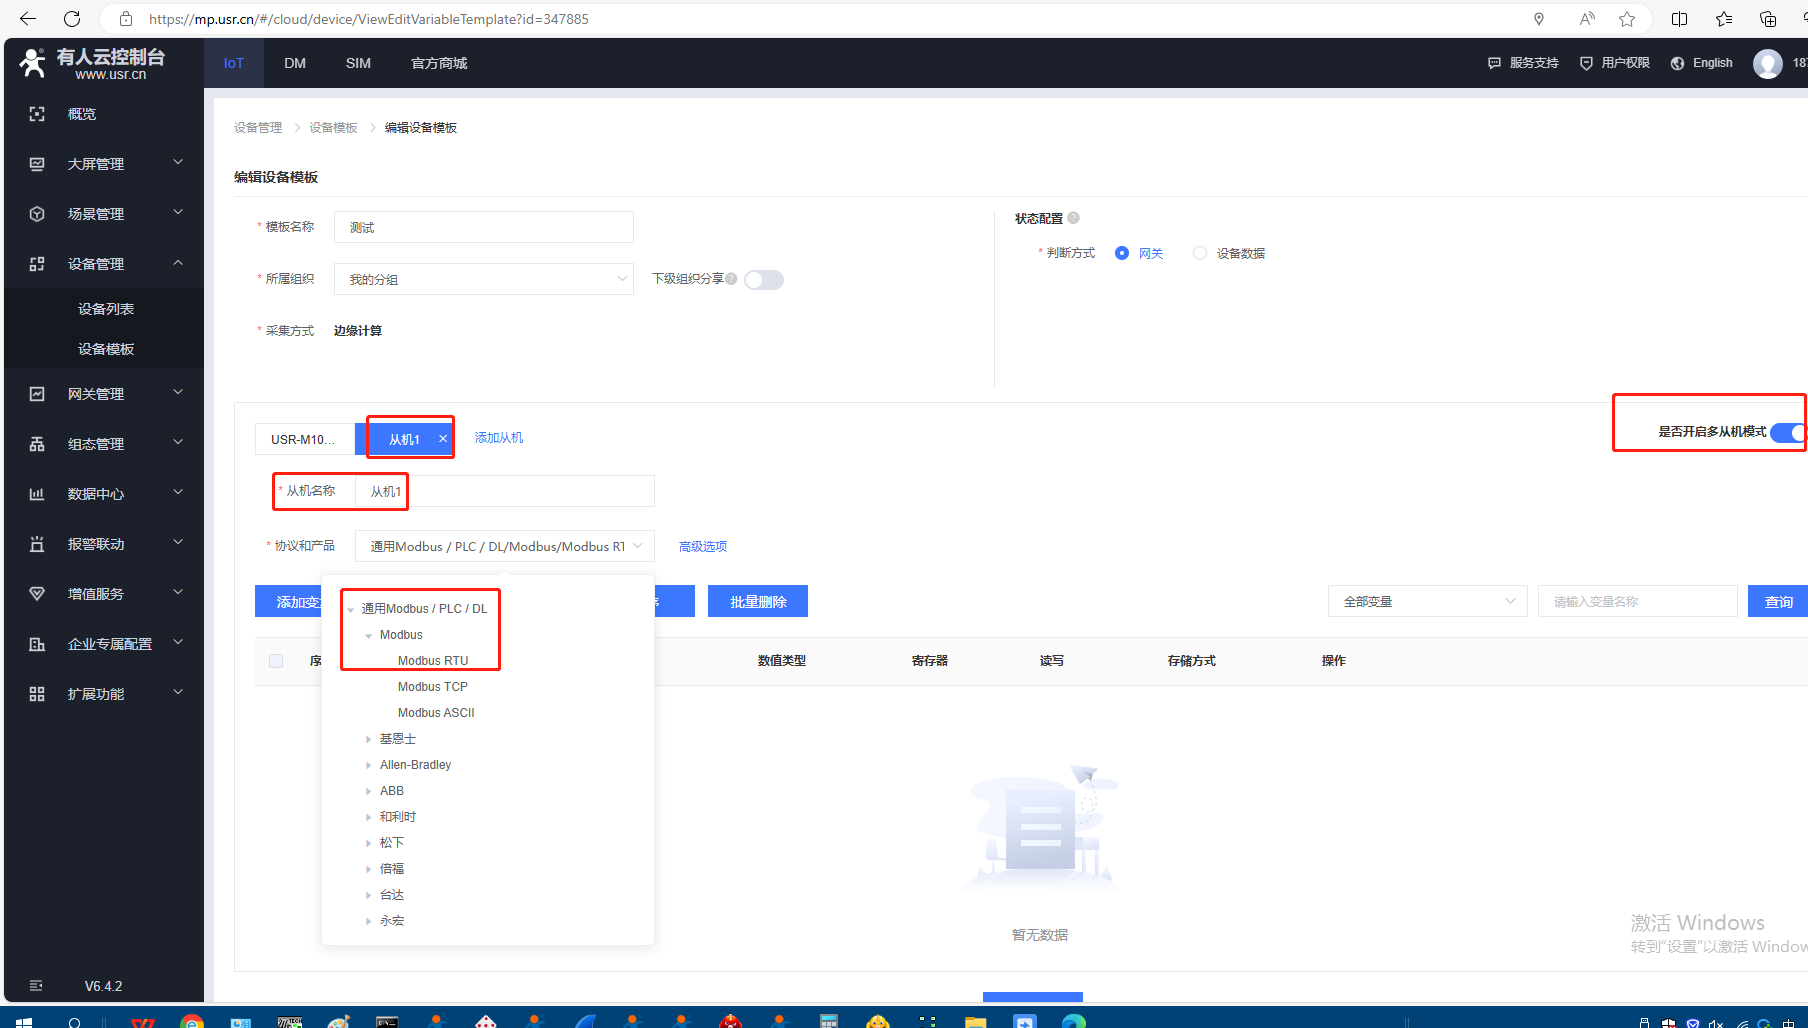Click the user avatar in header

(x=1767, y=63)
